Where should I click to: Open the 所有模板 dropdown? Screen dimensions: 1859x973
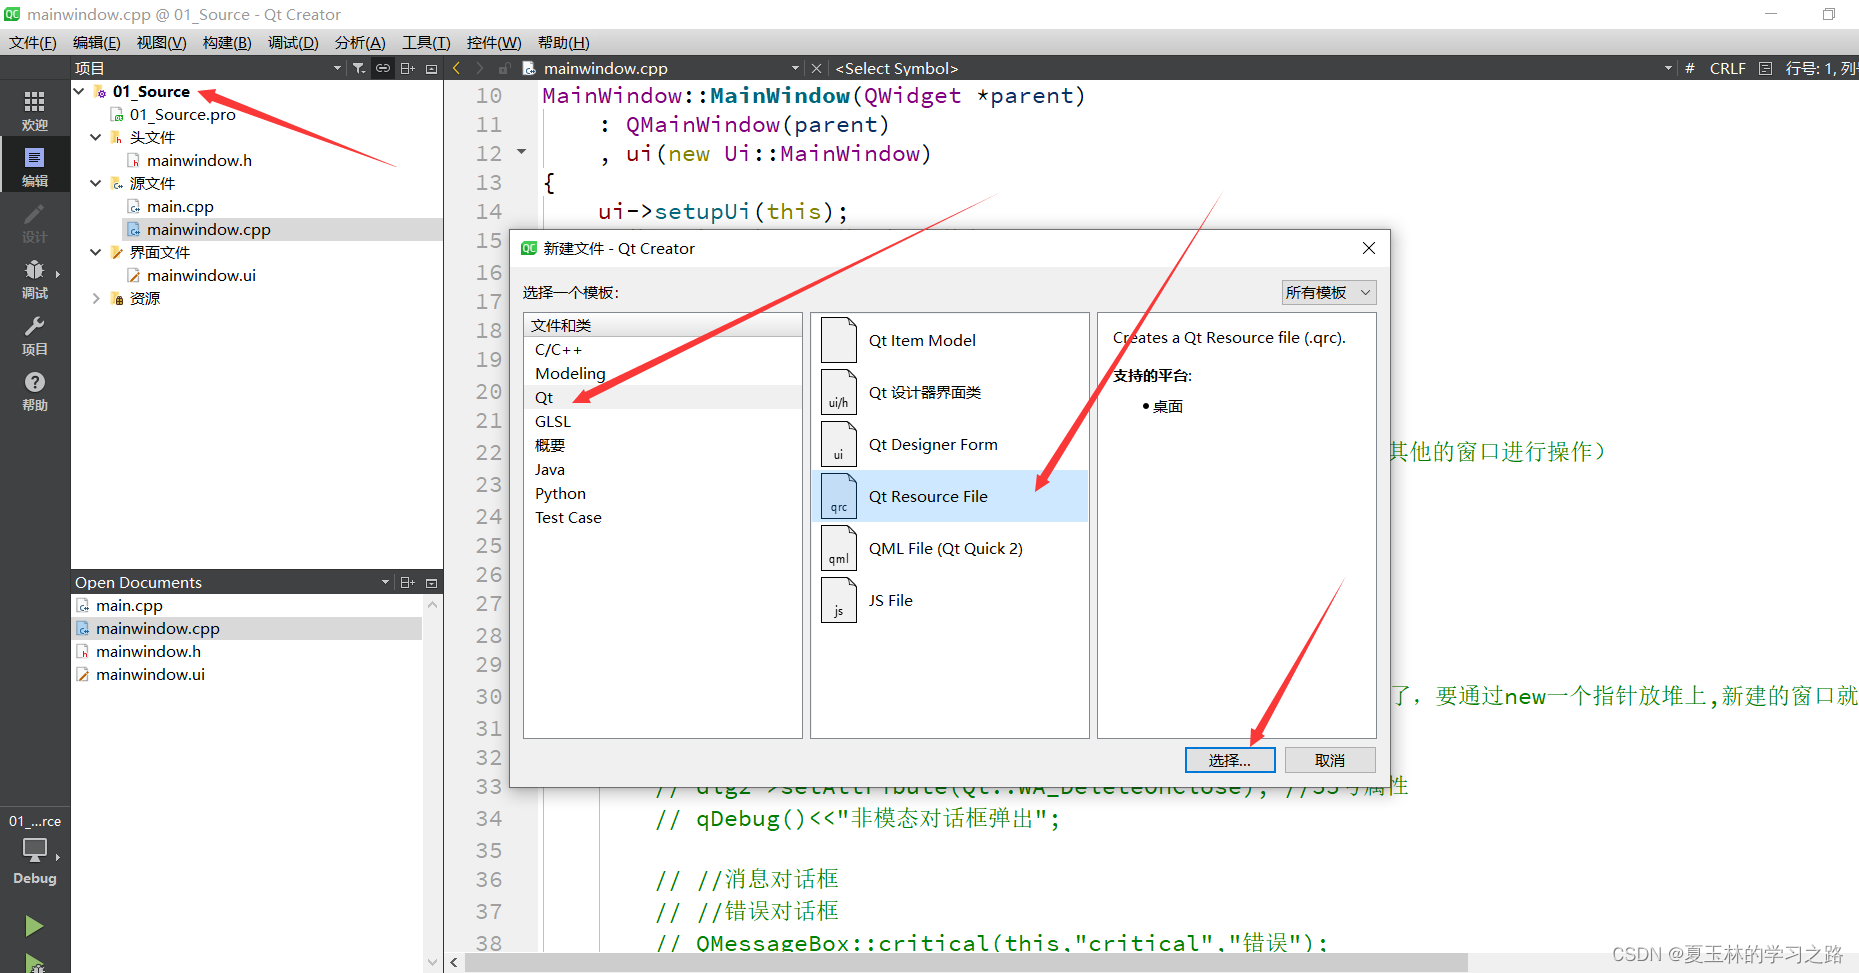pos(1329,292)
